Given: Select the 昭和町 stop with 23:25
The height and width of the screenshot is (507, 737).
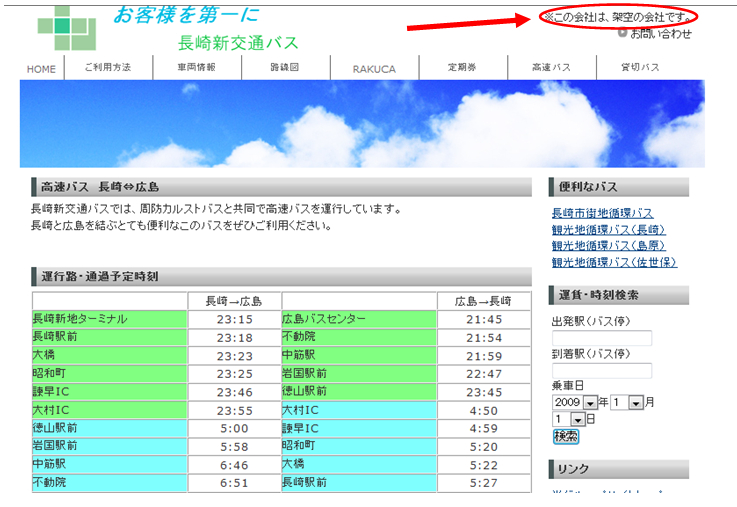Looking at the screenshot, I should pos(110,374).
